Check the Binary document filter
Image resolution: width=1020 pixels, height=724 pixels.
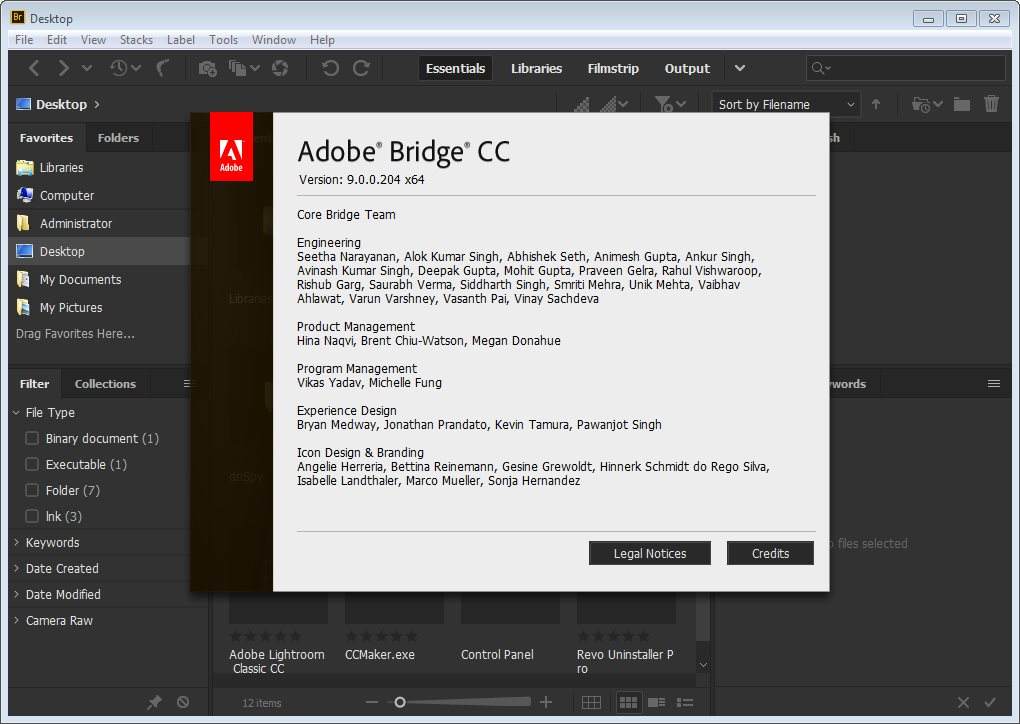pyautogui.click(x=31, y=438)
